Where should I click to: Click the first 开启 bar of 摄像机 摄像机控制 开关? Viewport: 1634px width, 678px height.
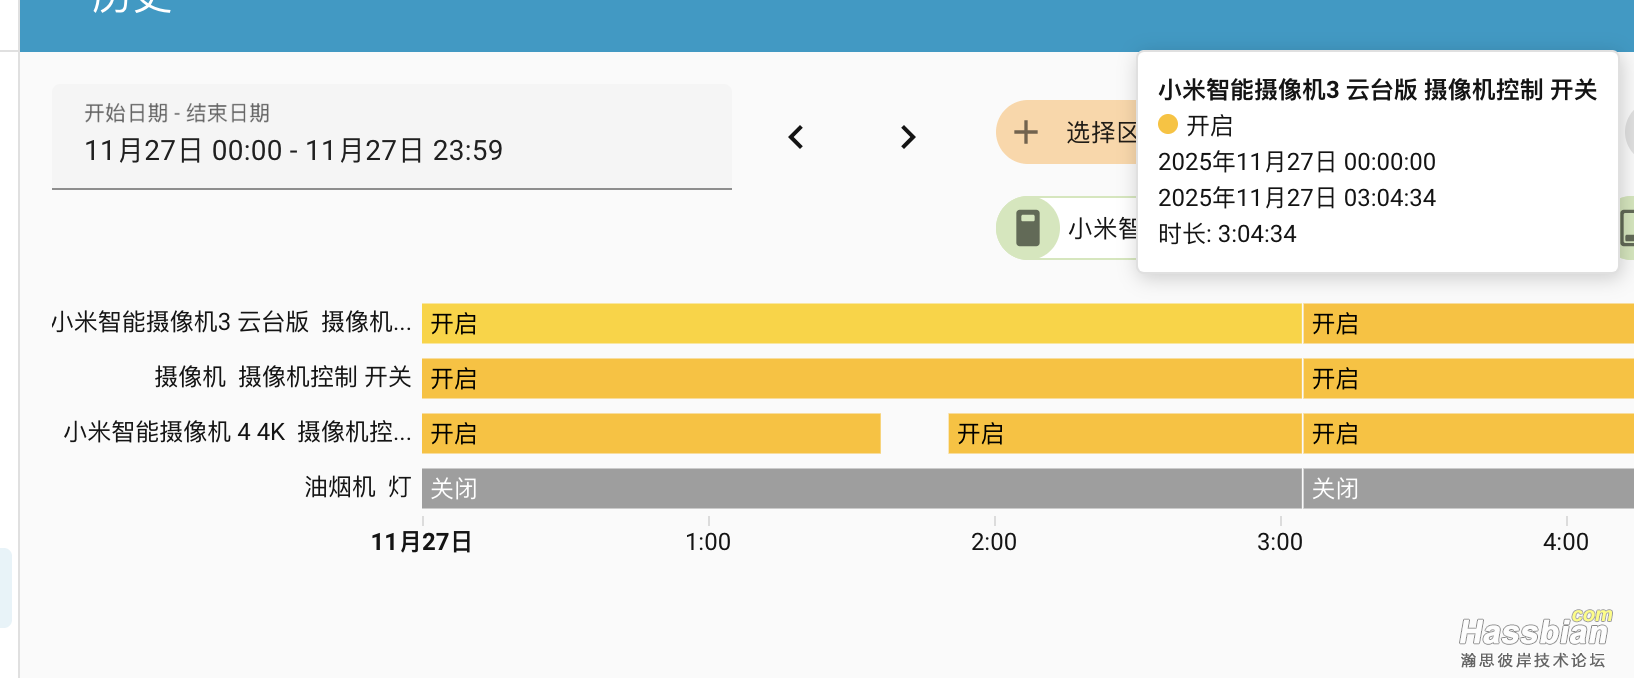click(x=860, y=379)
